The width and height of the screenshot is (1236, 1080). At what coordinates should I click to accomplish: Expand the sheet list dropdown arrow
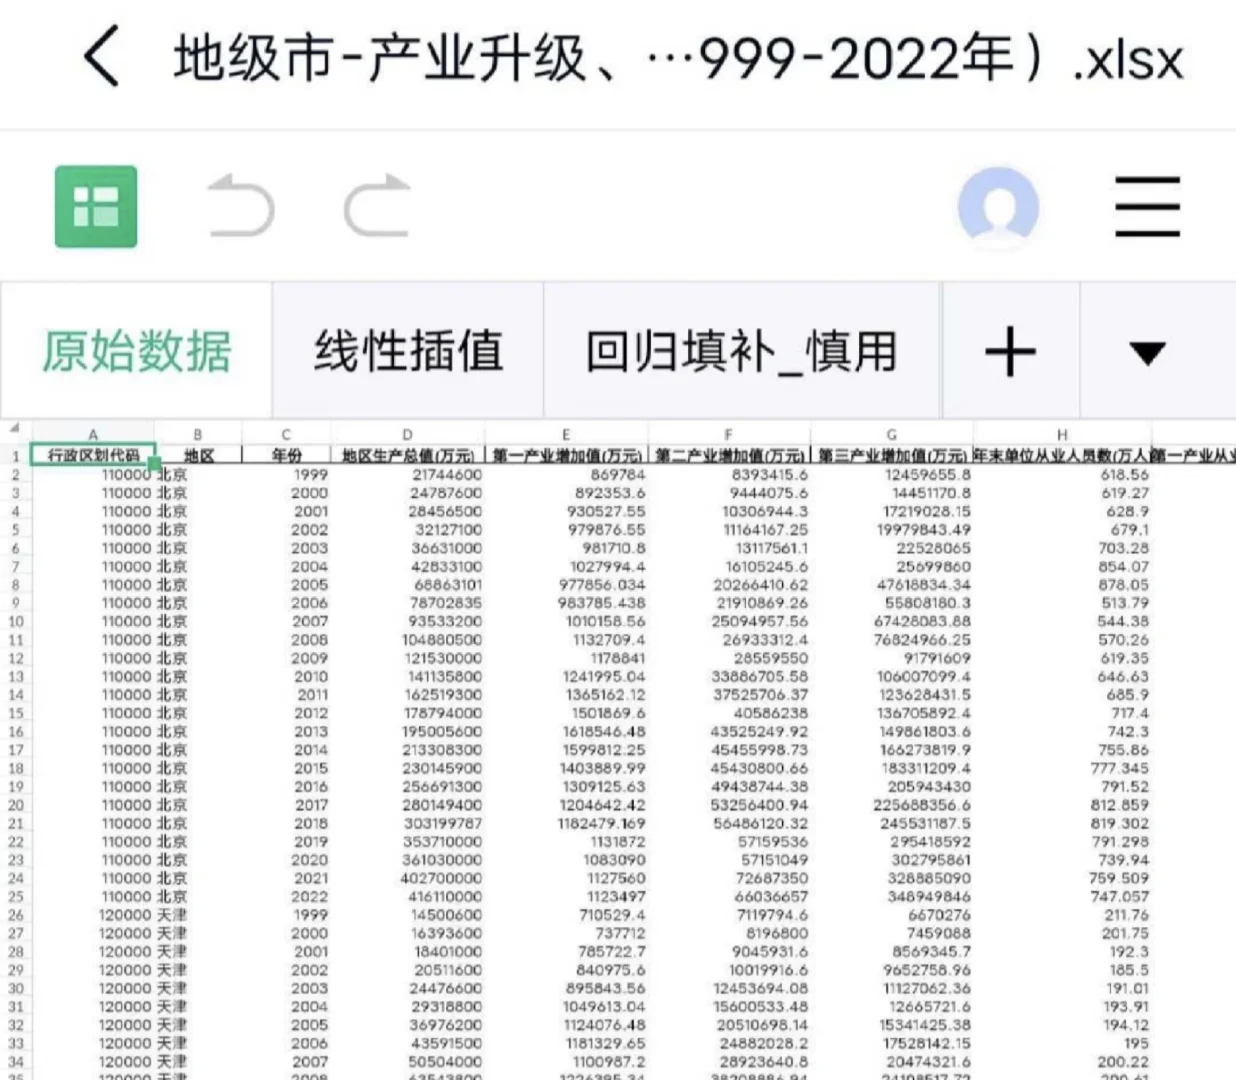click(1147, 352)
